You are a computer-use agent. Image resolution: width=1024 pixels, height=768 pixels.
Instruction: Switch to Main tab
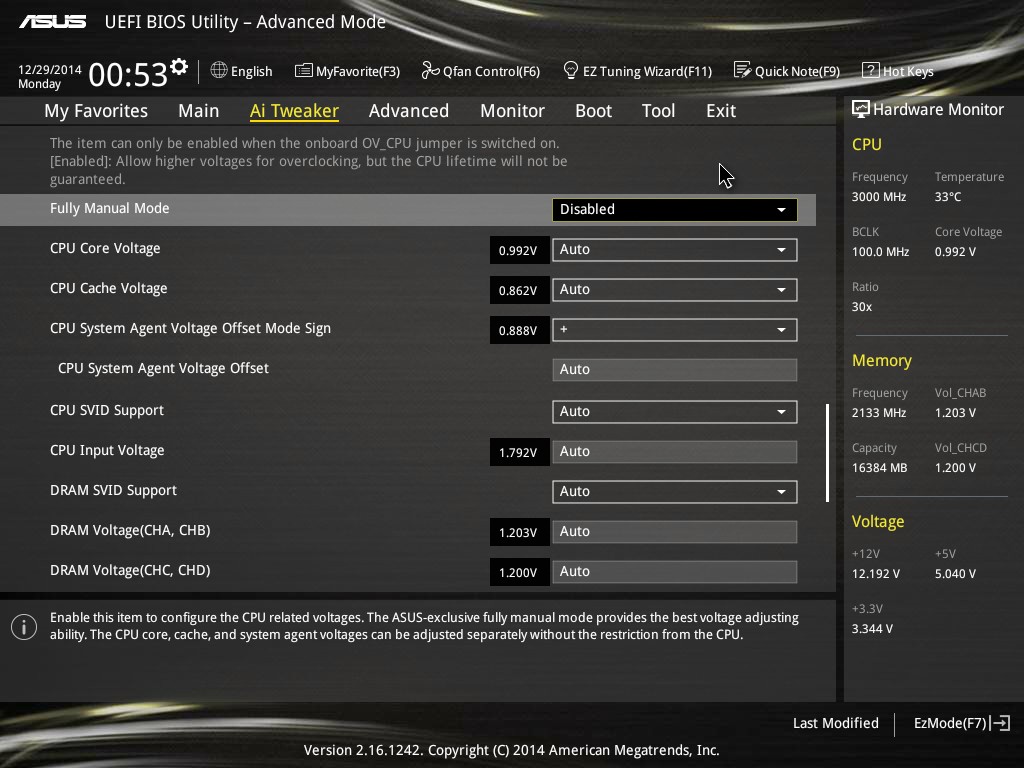(199, 110)
